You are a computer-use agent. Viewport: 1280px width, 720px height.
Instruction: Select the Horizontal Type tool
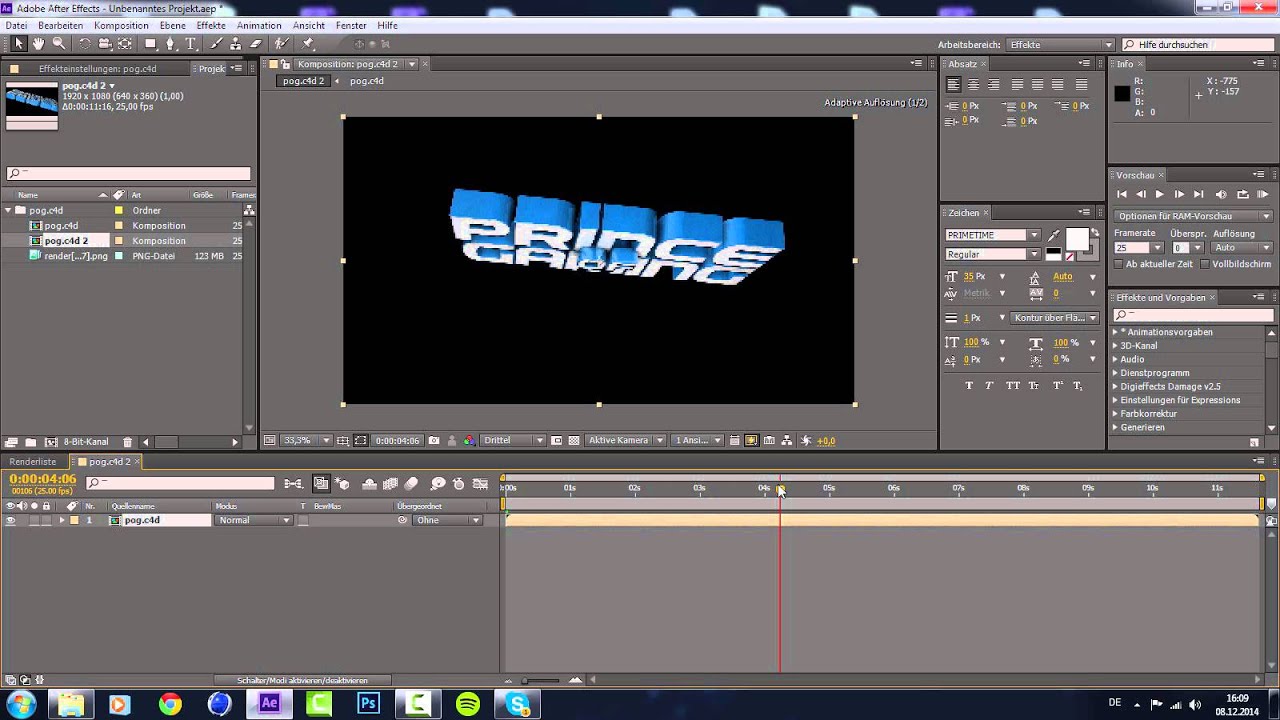pyautogui.click(x=190, y=44)
